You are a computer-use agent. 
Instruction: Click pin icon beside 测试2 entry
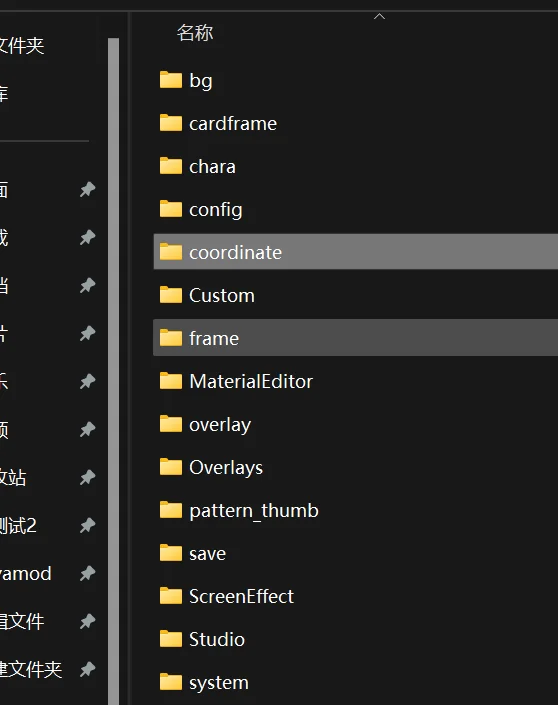pos(88,525)
